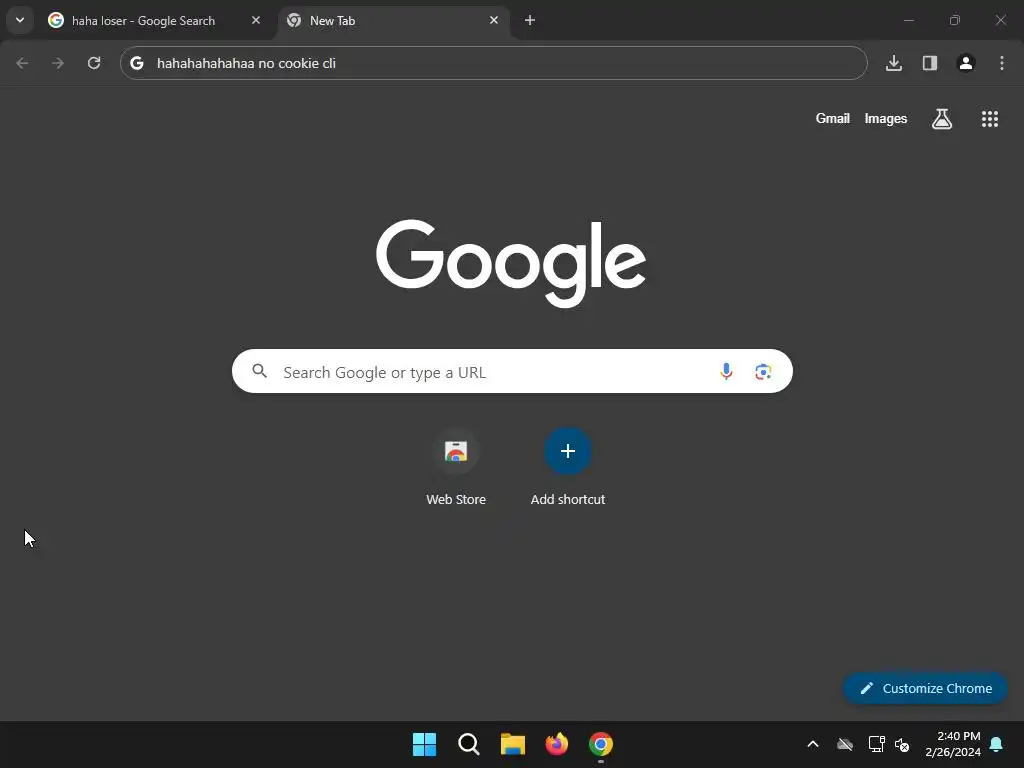The width and height of the screenshot is (1024, 768).
Task: Open network status tray icon
Action: [x=876, y=744]
